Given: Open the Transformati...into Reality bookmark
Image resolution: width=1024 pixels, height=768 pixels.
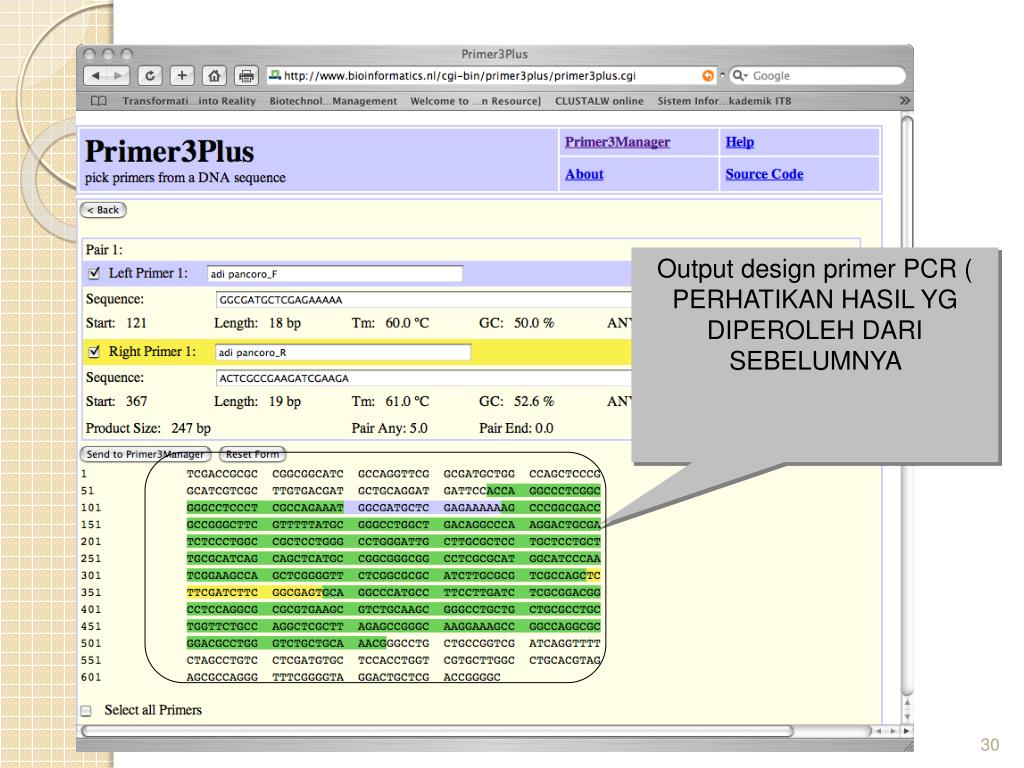Looking at the screenshot, I should 189,101.
